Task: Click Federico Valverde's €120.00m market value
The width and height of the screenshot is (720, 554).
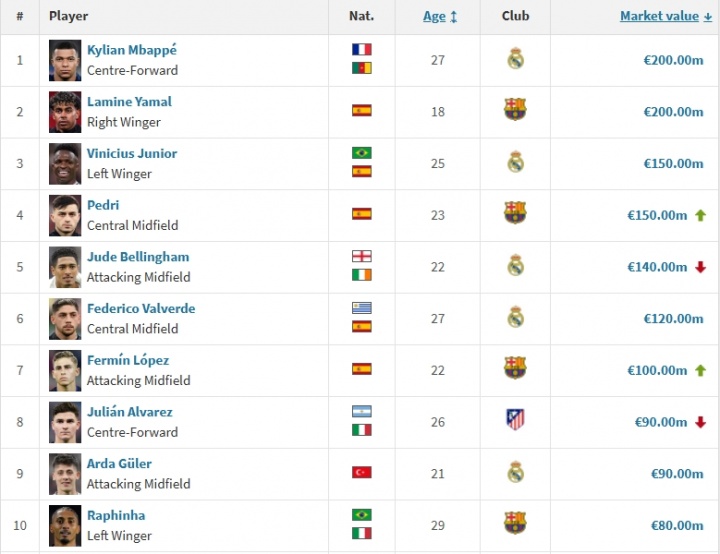Action: tap(673, 319)
